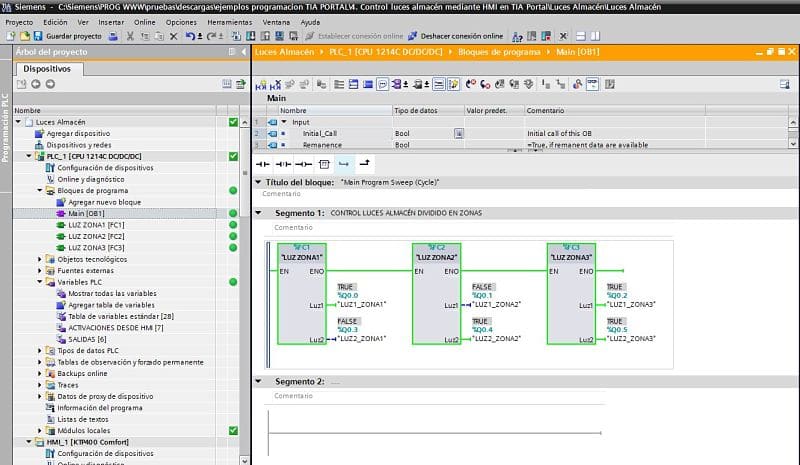The width and height of the screenshot is (800, 465).
Task: Open LUZ ZONA2 [FC2] block
Action: coord(96,236)
